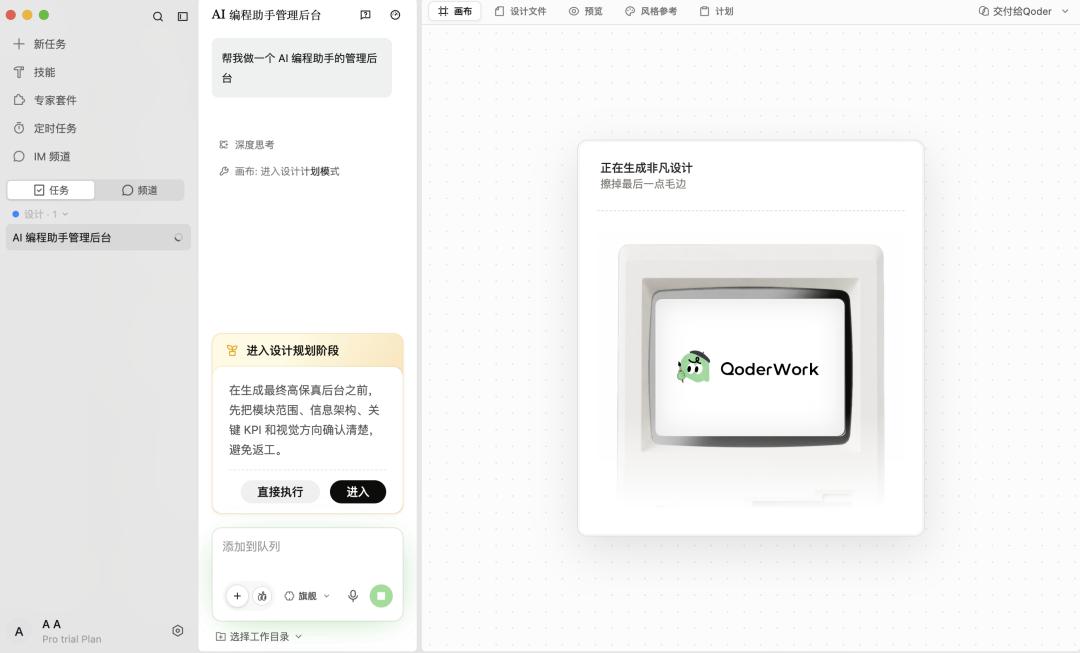The width and height of the screenshot is (1080, 653).
Task: Expand the 画布: 进入设计计划模式 step
Action: [279, 172]
